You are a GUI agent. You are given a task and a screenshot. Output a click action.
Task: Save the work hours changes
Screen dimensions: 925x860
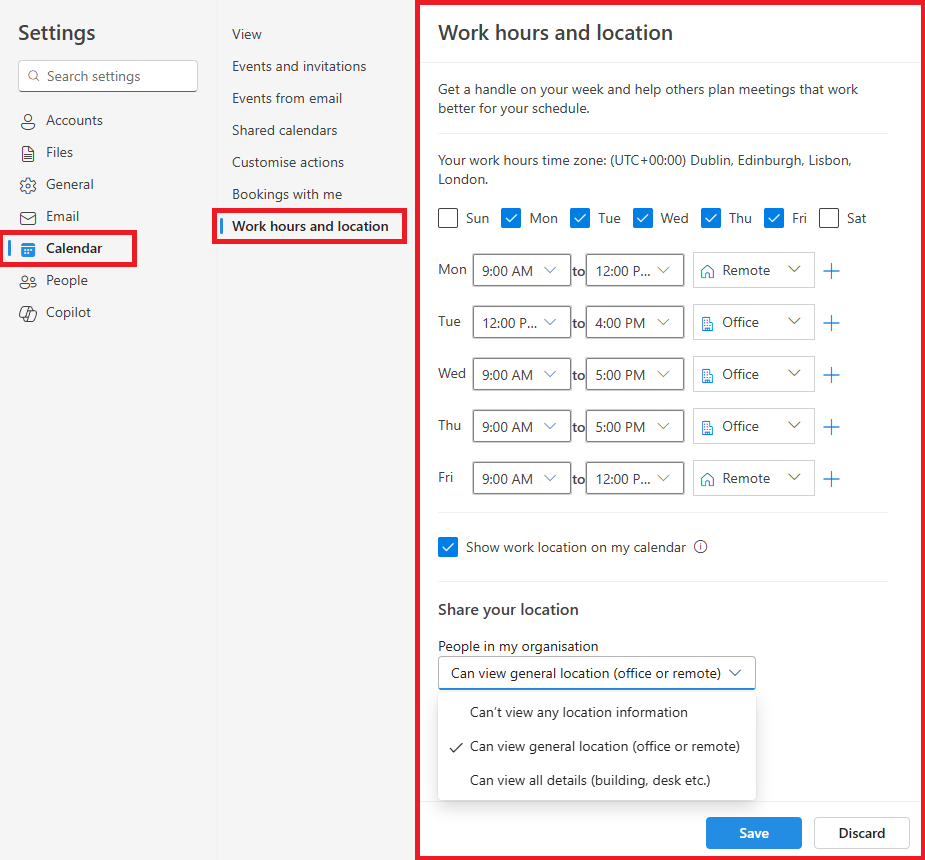[x=753, y=833]
